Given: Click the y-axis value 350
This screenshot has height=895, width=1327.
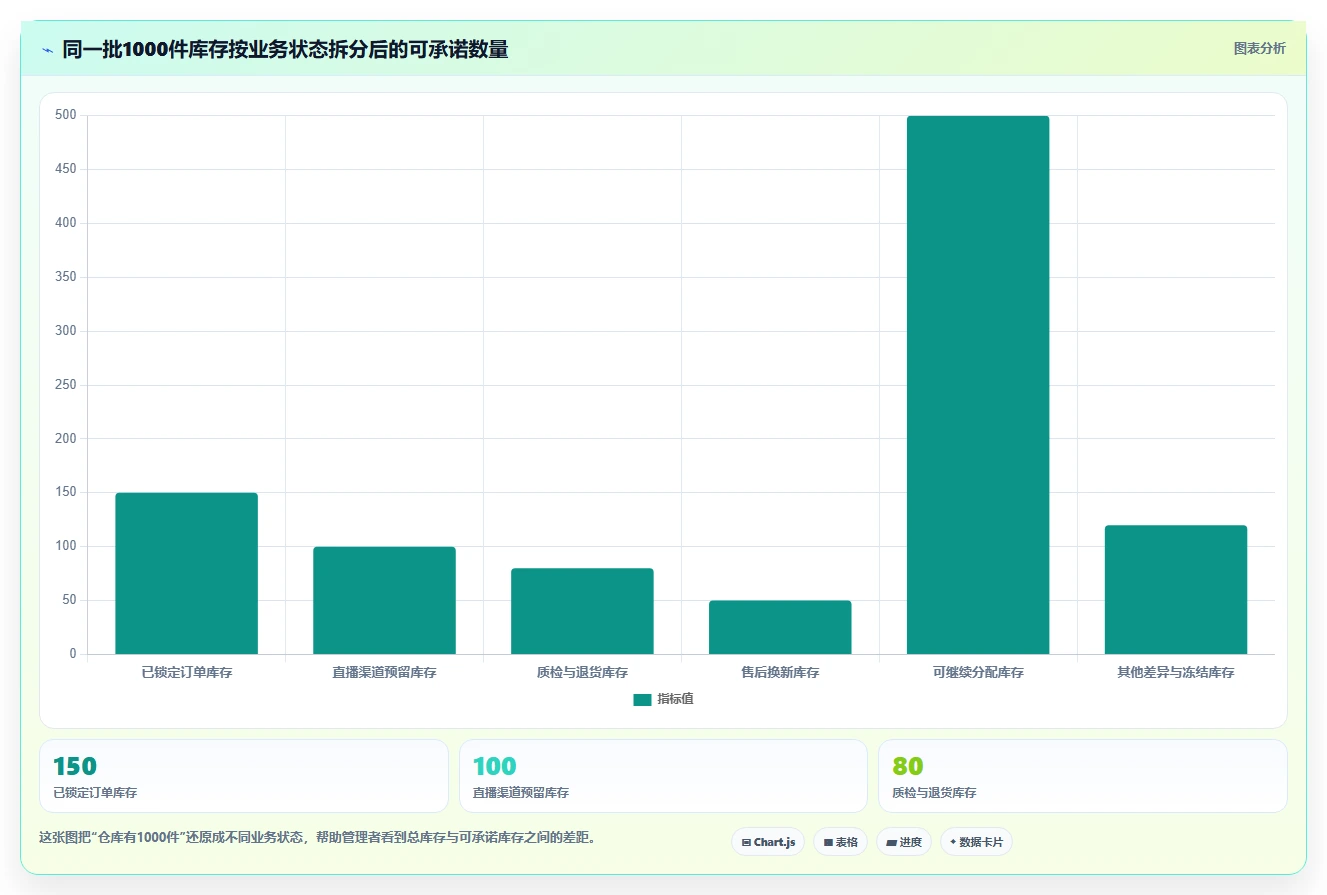Looking at the screenshot, I should [x=66, y=277].
